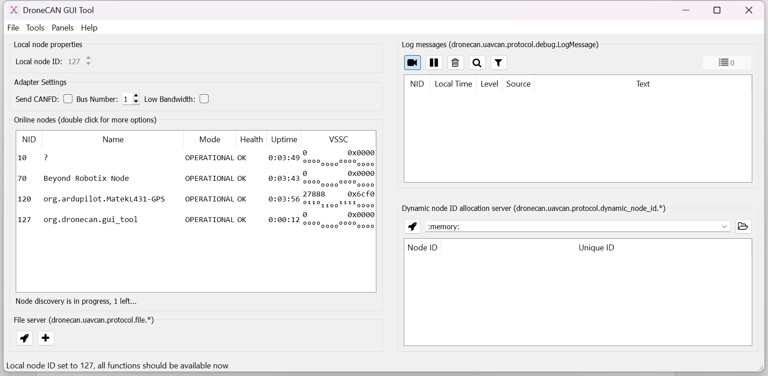The width and height of the screenshot is (768, 376).
Task: Launch the file server rocket button
Action: tap(24, 338)
